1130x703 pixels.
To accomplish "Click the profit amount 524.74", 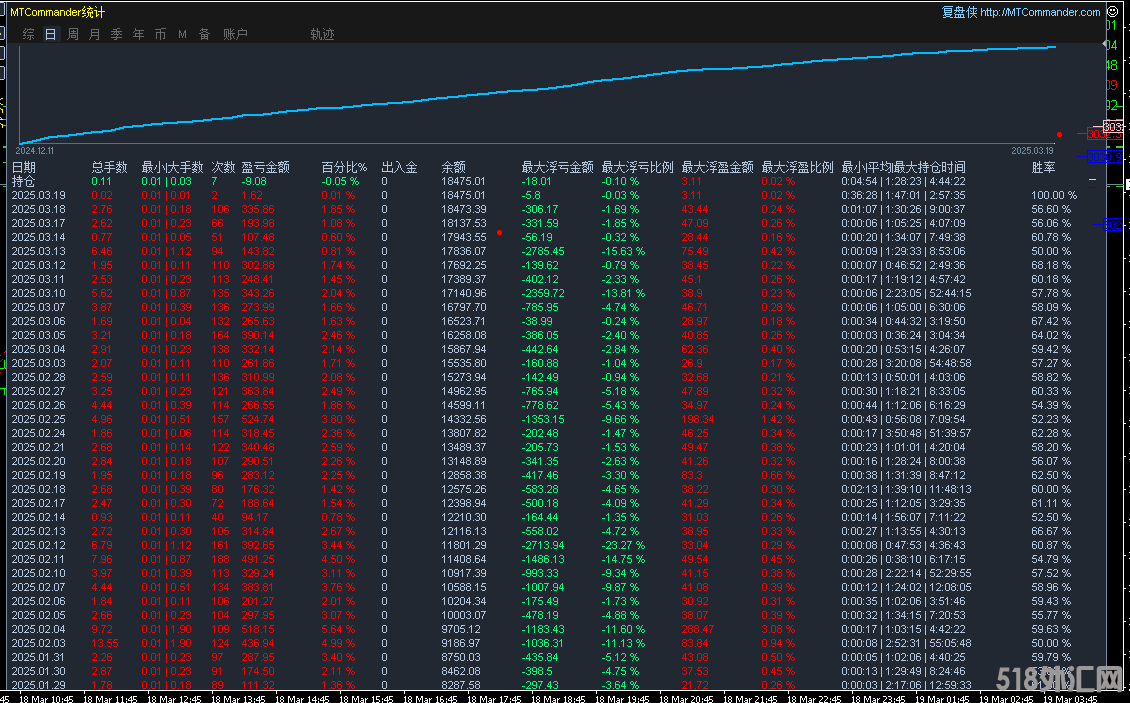I will 258,419.
